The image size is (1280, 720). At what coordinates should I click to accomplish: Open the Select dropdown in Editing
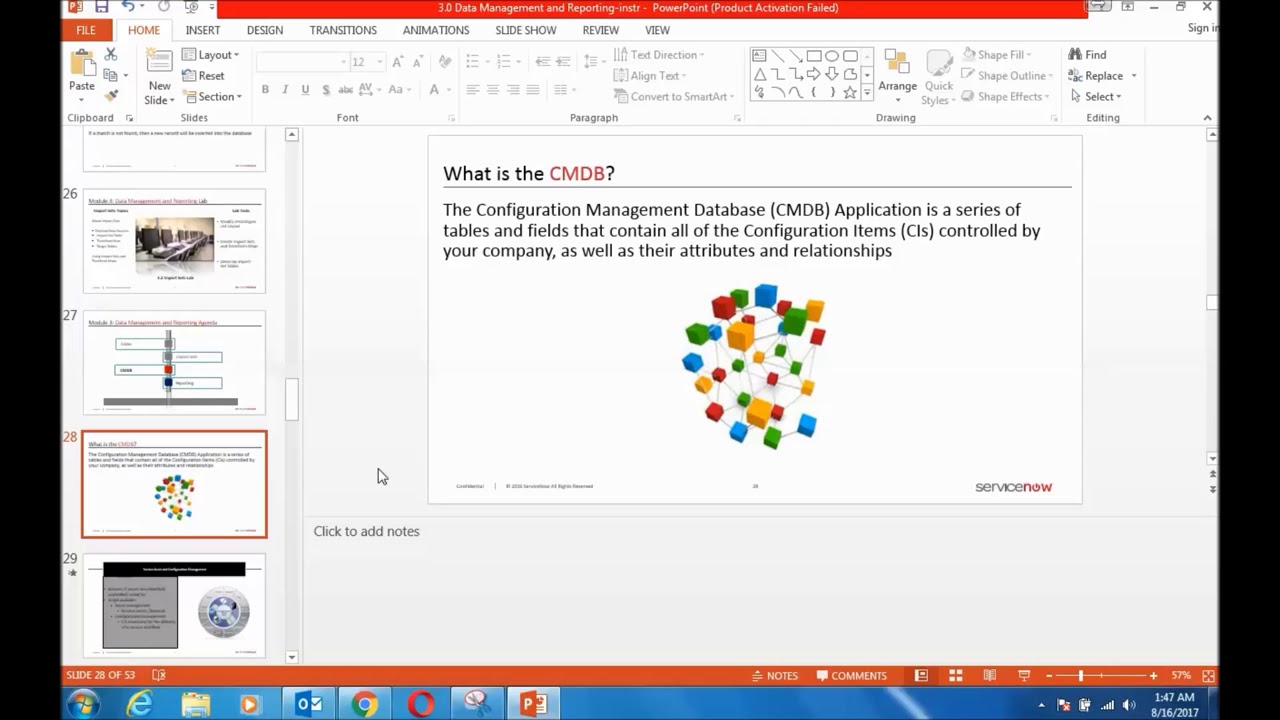click(1095, 97)
